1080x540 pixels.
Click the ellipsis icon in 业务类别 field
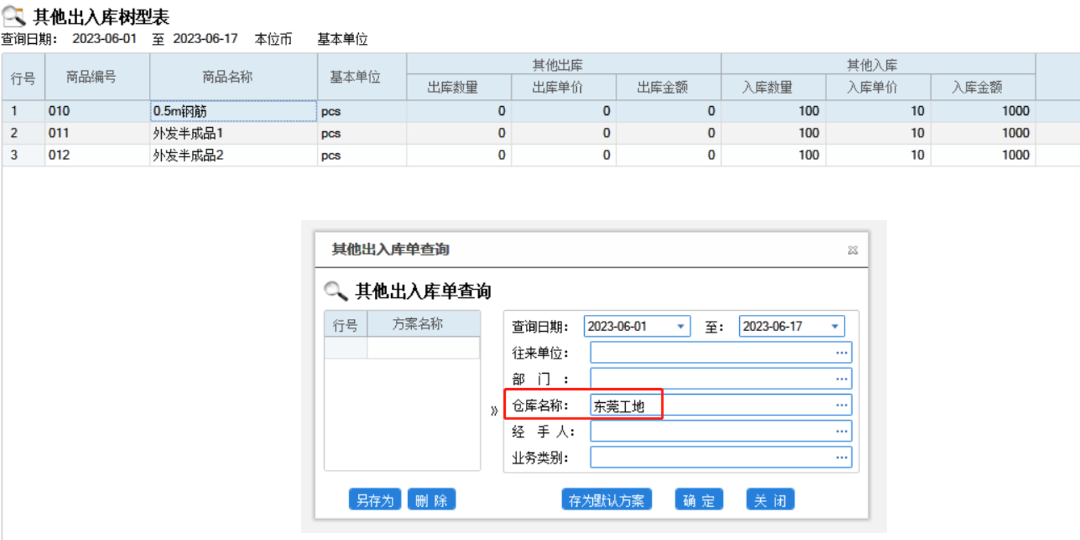click(841, 457)
